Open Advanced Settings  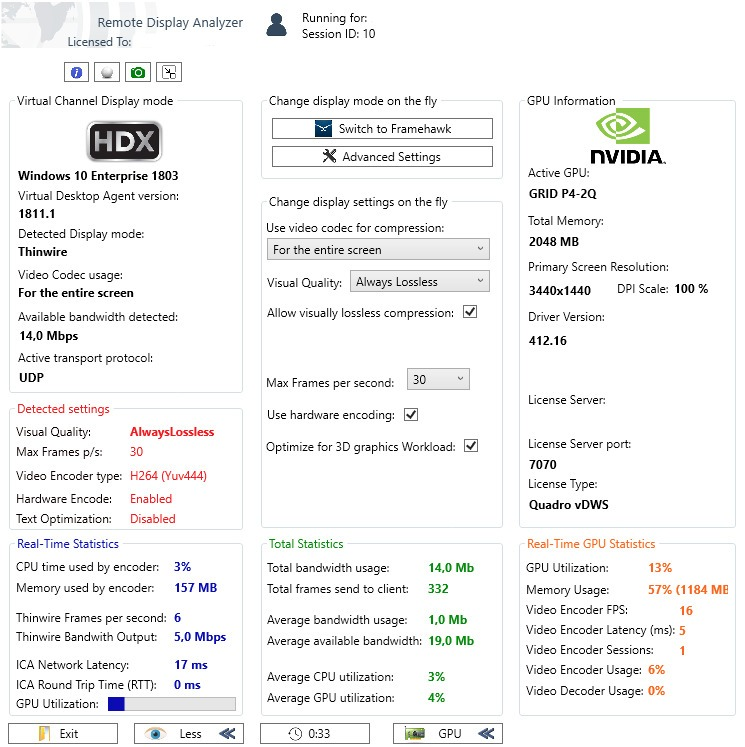tap(382, 156)
